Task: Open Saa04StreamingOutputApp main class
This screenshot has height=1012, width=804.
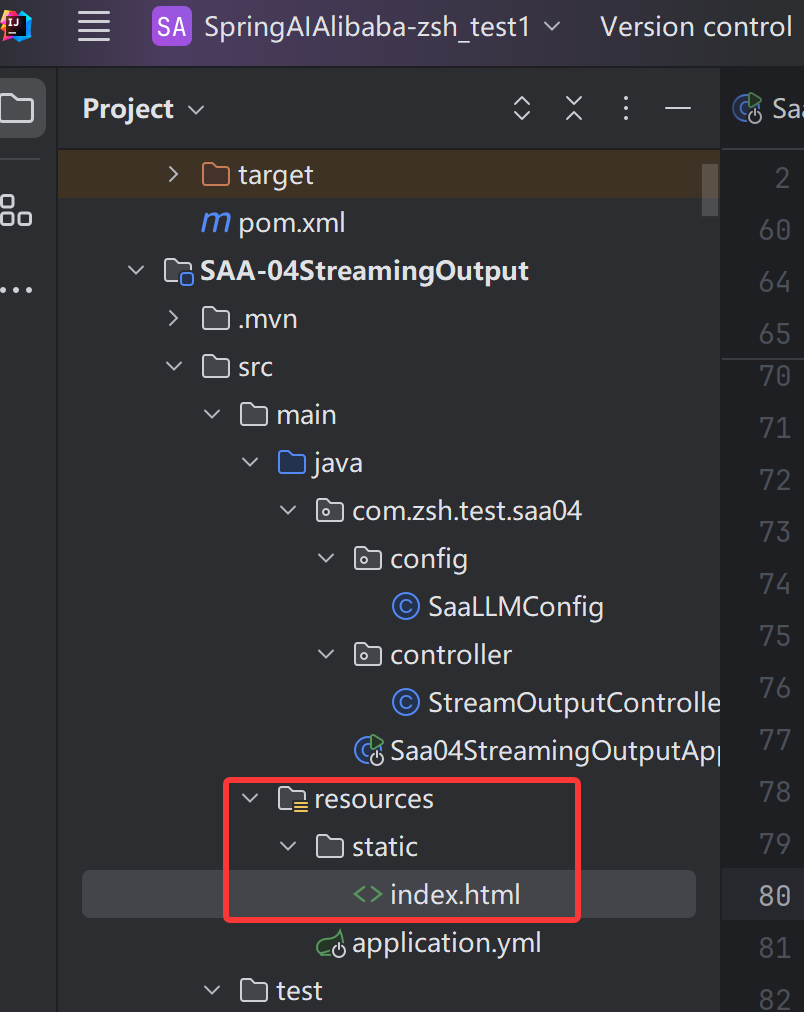Action: [555, 751]
